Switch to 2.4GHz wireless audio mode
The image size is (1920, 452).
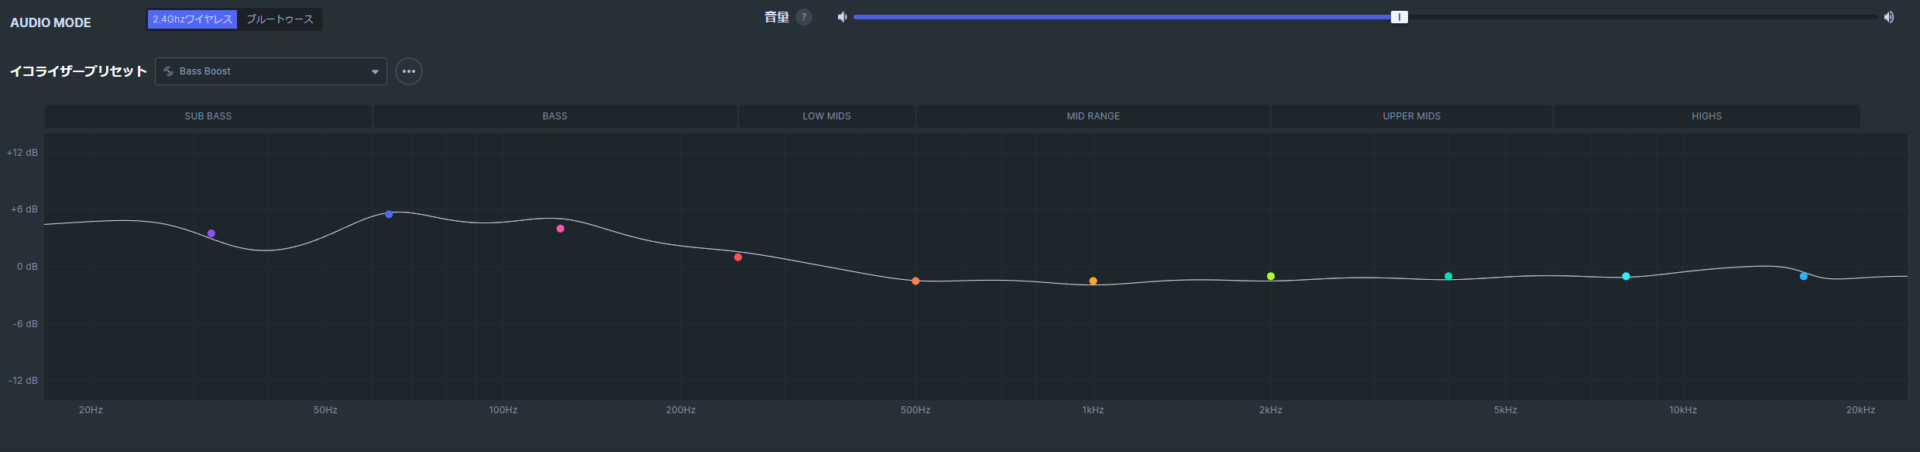point(192,19)
